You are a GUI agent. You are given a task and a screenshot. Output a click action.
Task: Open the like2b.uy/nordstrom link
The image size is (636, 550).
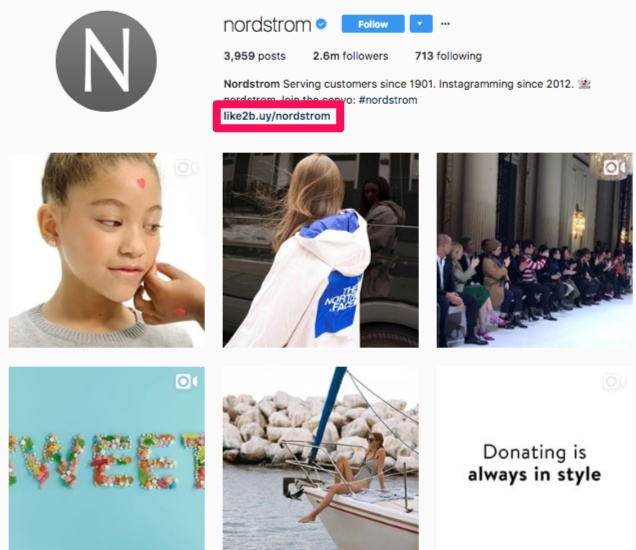277,116
